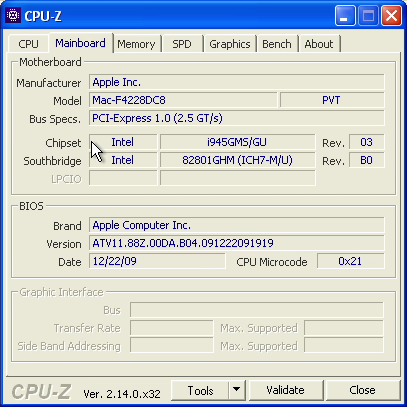This screenshot has width=407, height=407.
Task: Click the CPU Microcode label
Action: click(x=272, y=262)
